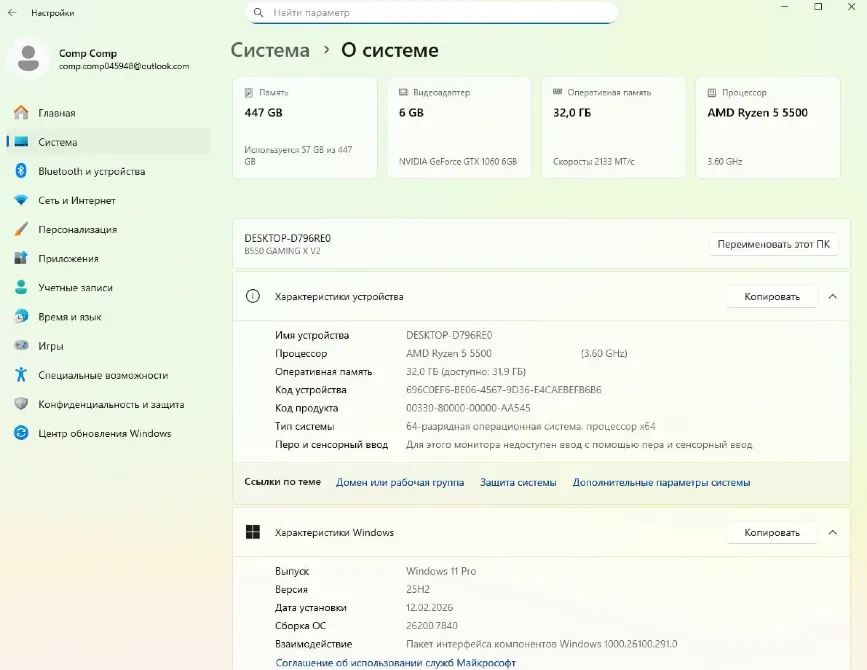Collapse the Windows characteristics section

click(831, 533)
